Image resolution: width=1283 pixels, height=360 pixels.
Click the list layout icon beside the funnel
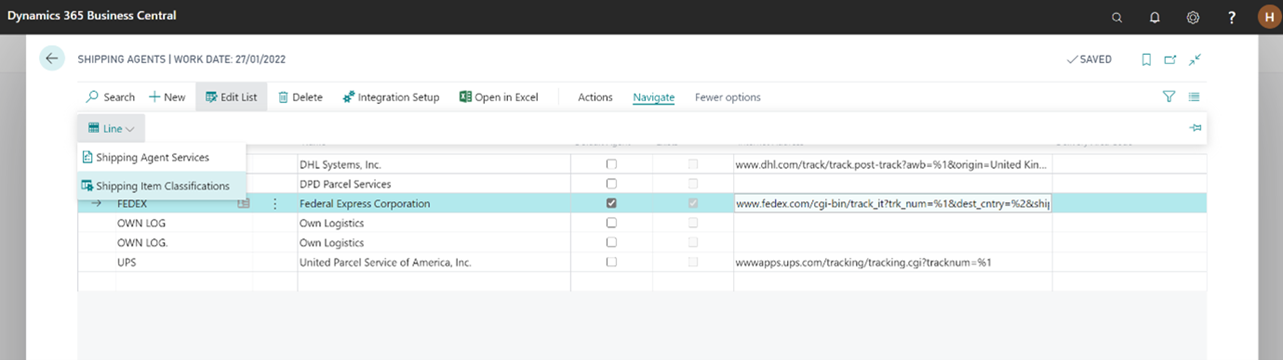pyautogui.click(x=1194, y=97)
